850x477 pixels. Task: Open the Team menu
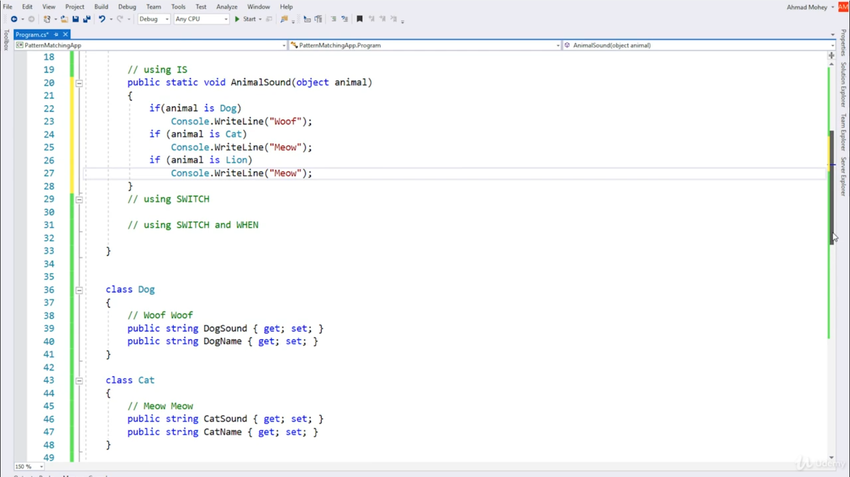[153, 7]
